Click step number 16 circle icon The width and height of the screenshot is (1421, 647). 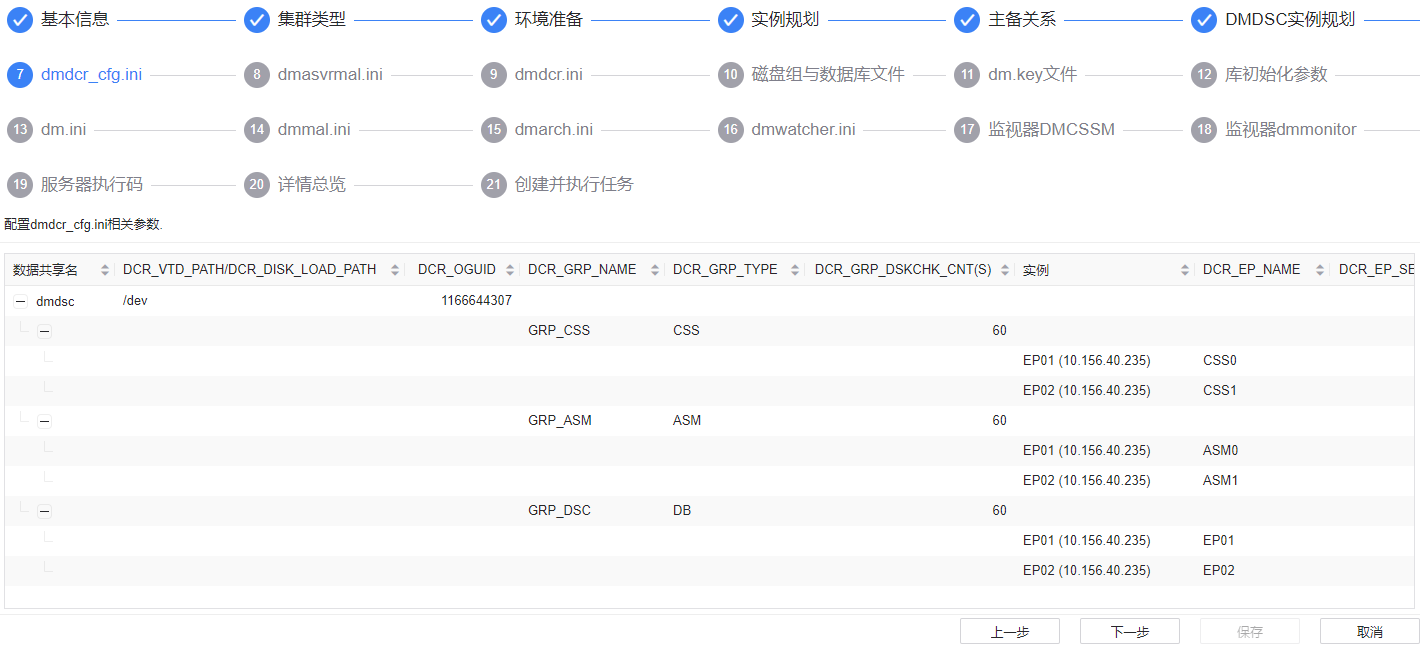pyautogui.click(x=731, y=130)
